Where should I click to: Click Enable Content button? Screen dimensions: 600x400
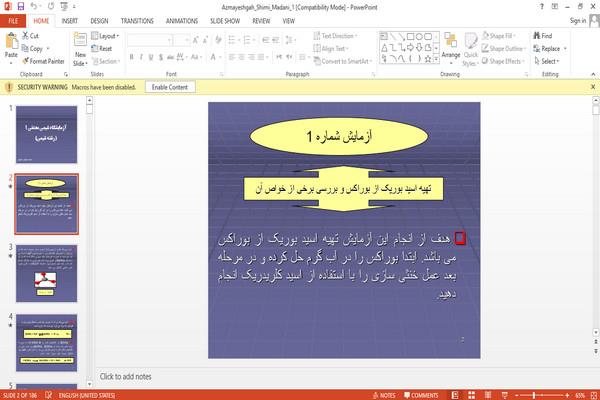(x=170, y=87)
